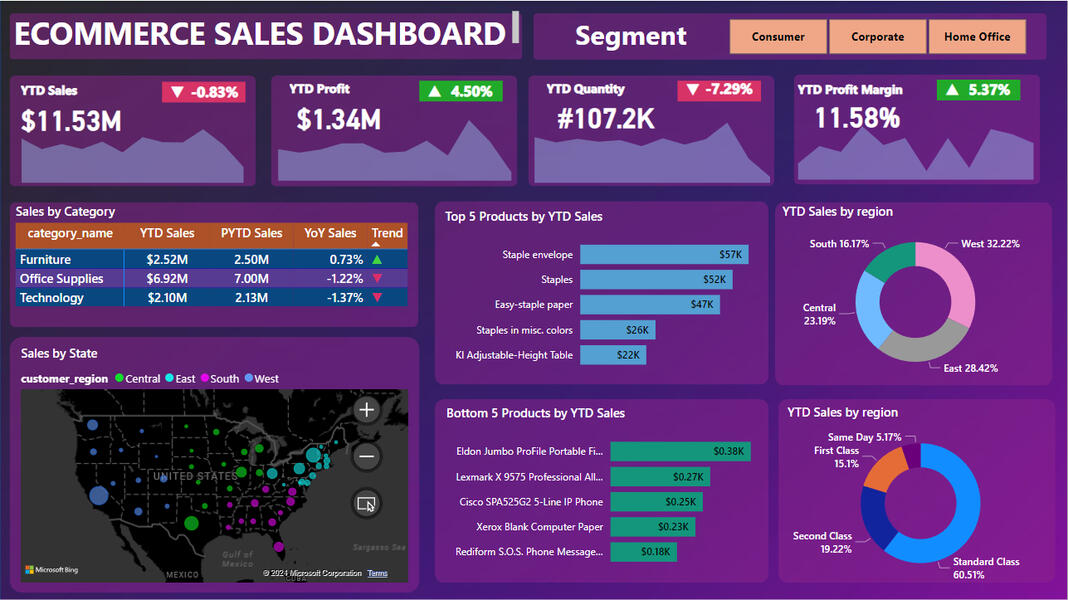Sort table by YTD Sales column header
The width and height of the screenshot is (1068, 600).
coord(167,234)
